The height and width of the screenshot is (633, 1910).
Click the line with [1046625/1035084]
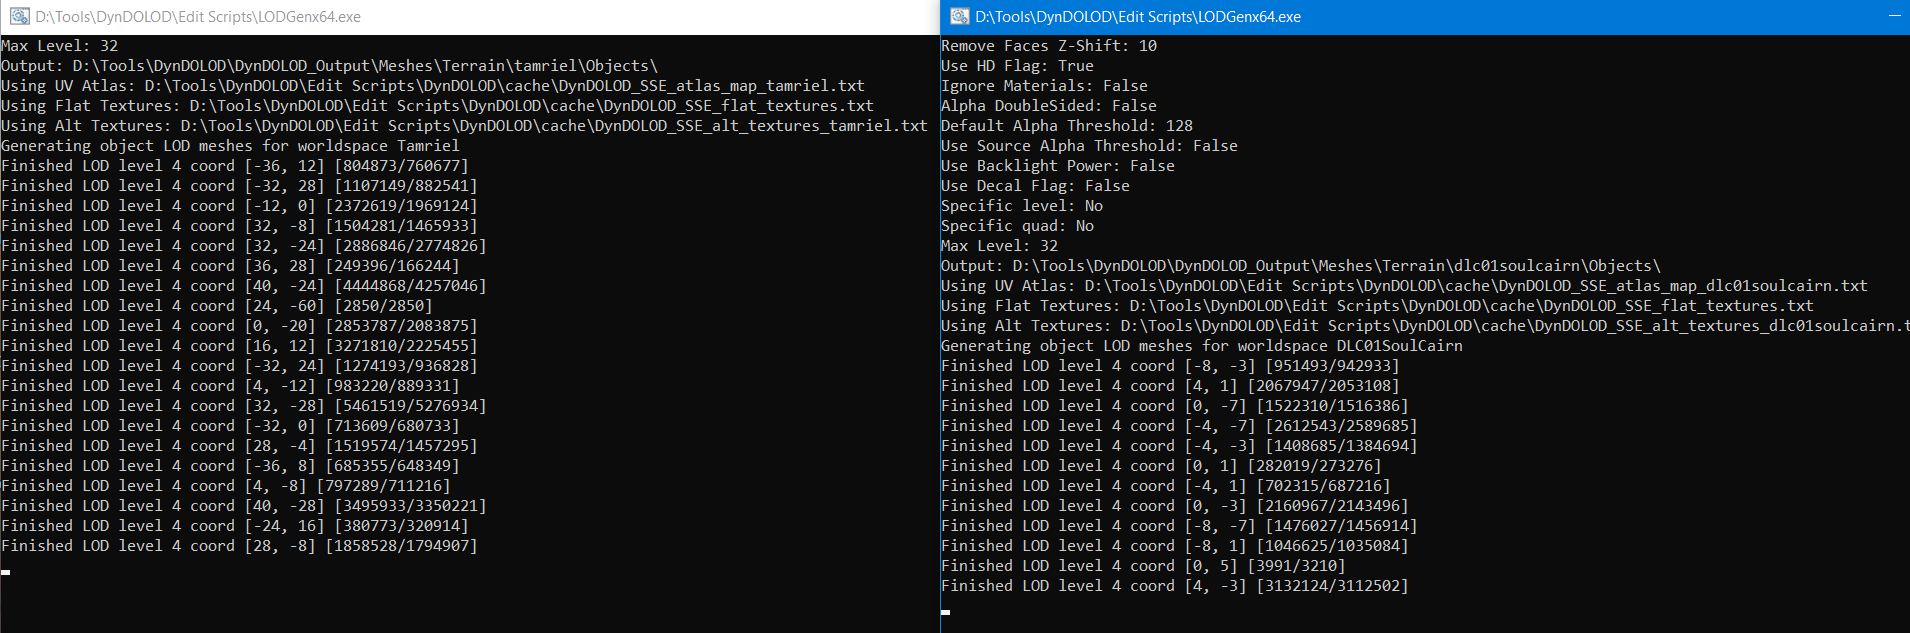(1175, 546)
